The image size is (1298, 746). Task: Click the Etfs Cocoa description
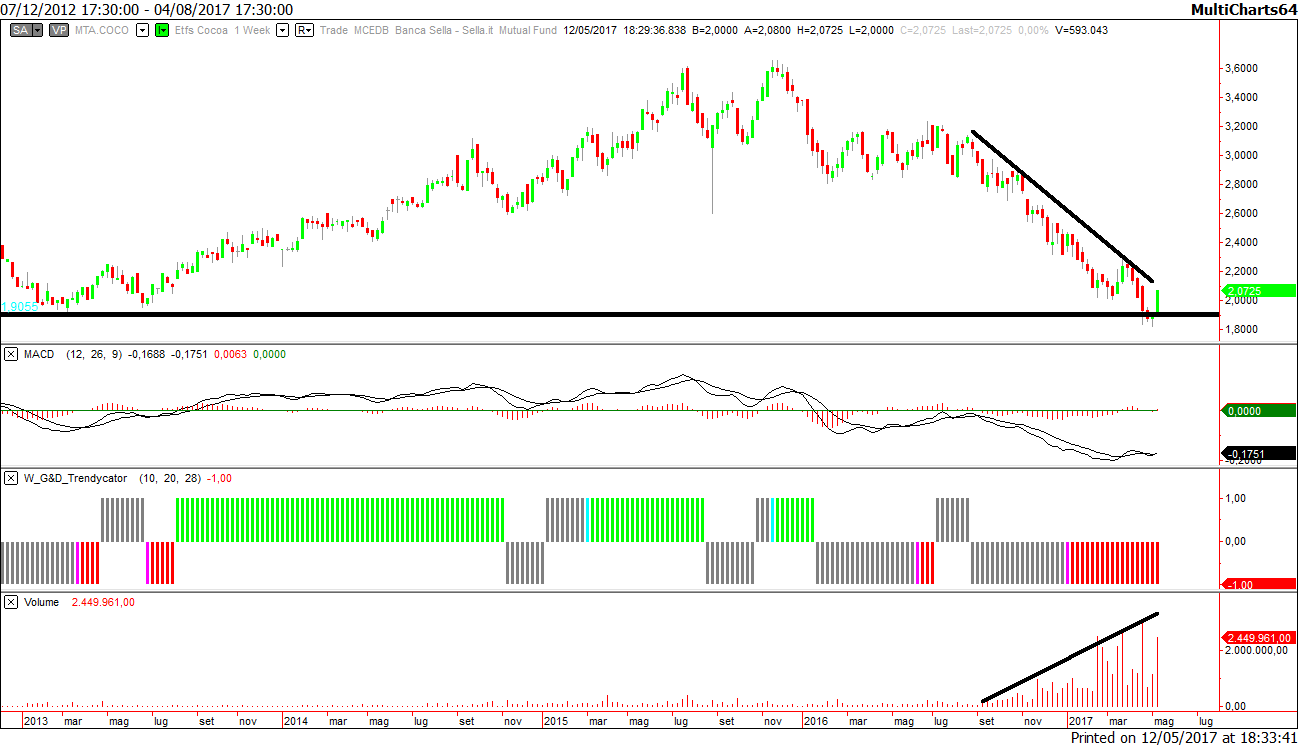[x=202, y=30]
